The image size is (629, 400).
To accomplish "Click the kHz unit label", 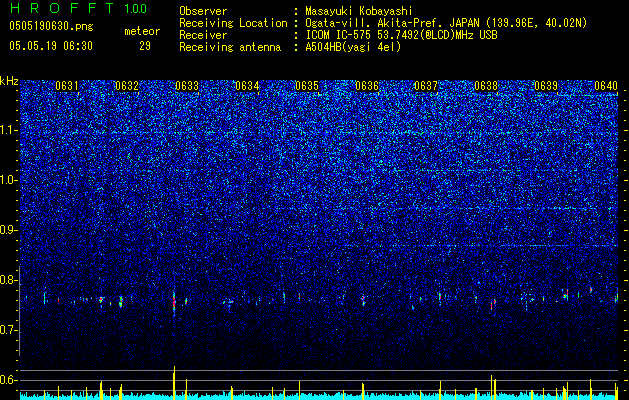I will tap(9, 81).
